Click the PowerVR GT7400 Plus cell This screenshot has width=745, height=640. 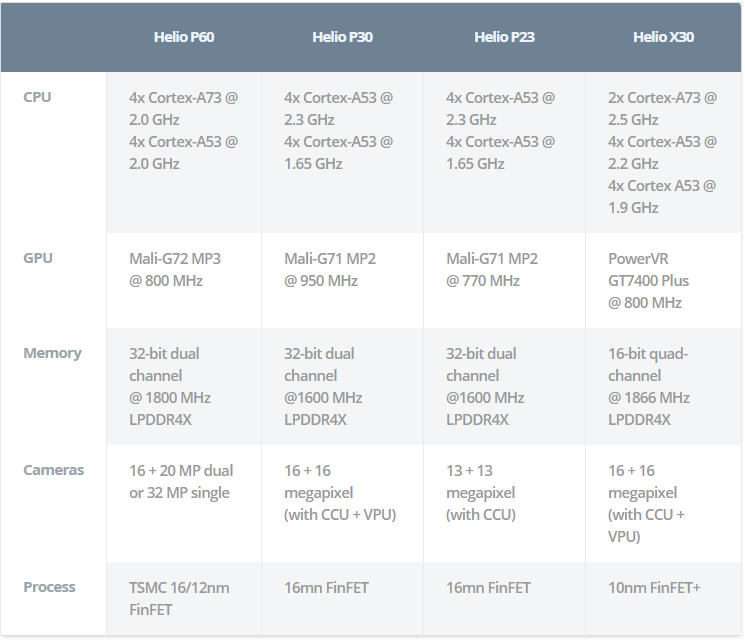[663, 280]
